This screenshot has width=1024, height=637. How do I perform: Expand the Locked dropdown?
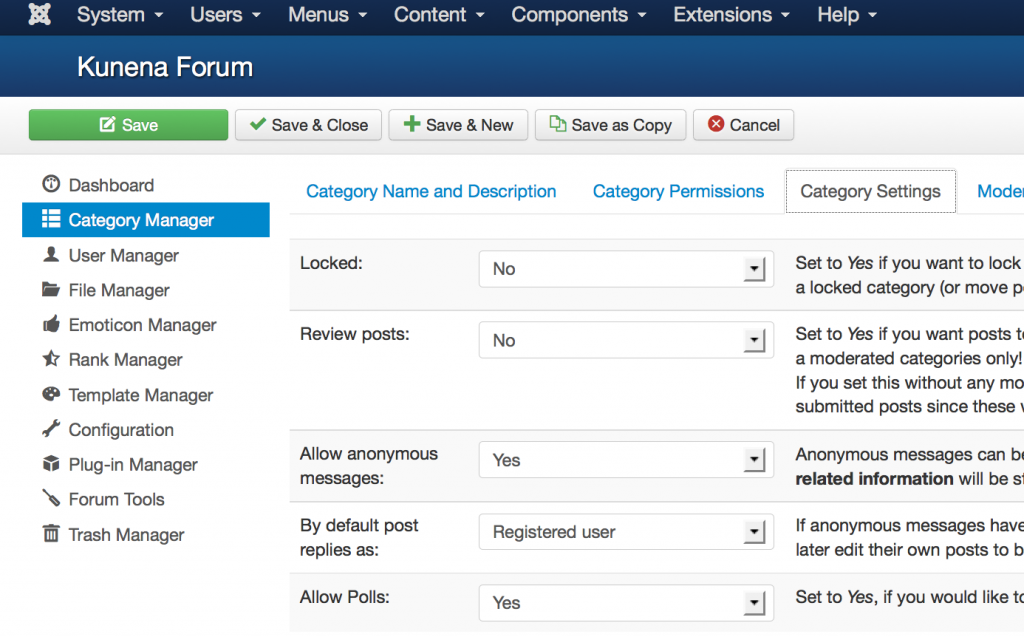(626, 269)
